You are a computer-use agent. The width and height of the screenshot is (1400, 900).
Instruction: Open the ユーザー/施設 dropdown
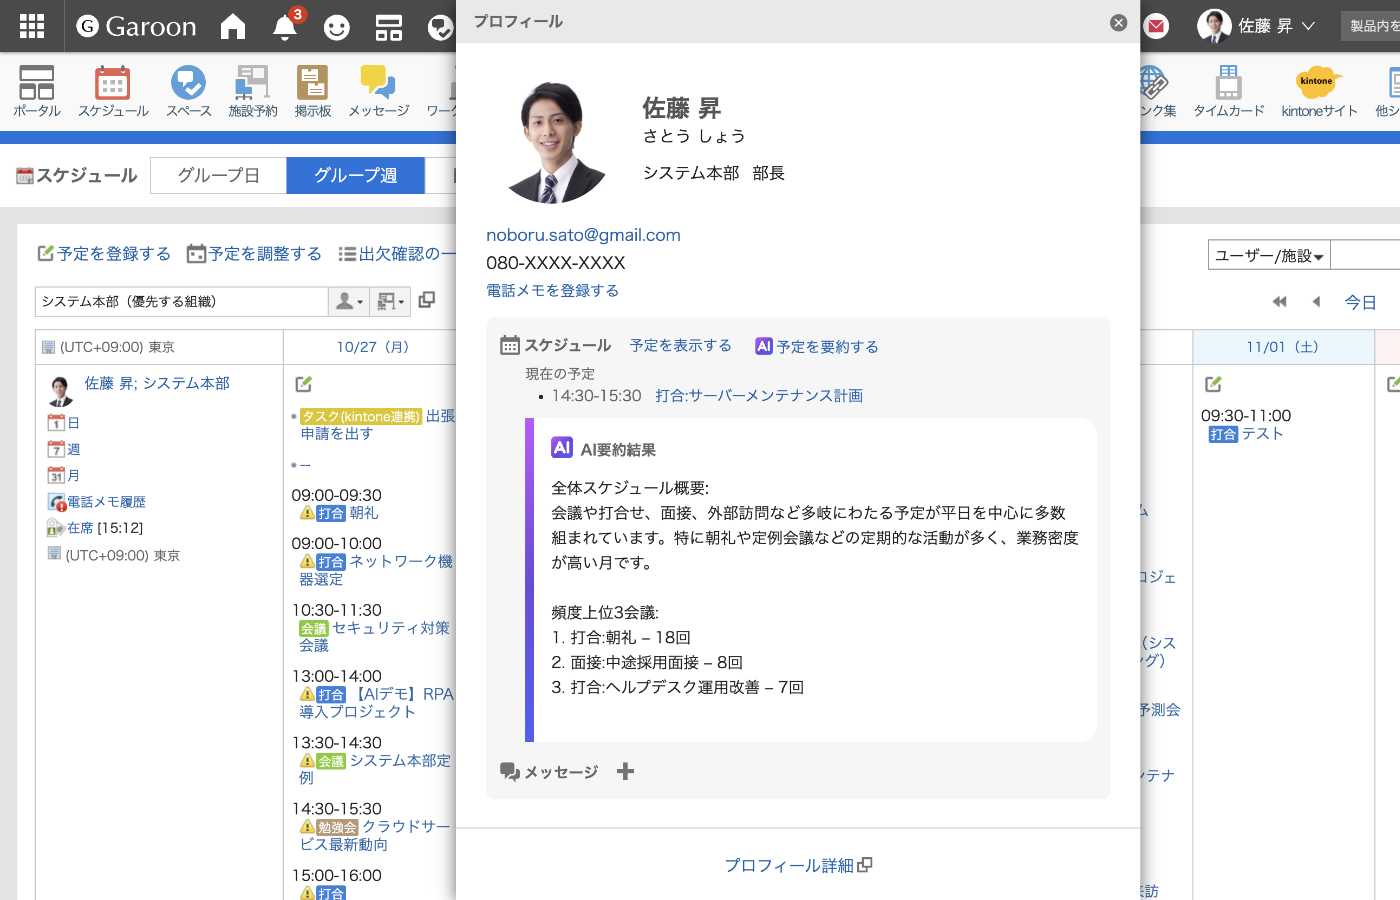pos(1269,256)
